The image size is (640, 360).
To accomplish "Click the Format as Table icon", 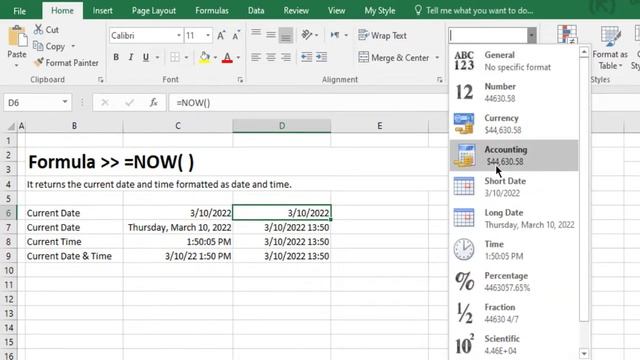I will point(611,37).
